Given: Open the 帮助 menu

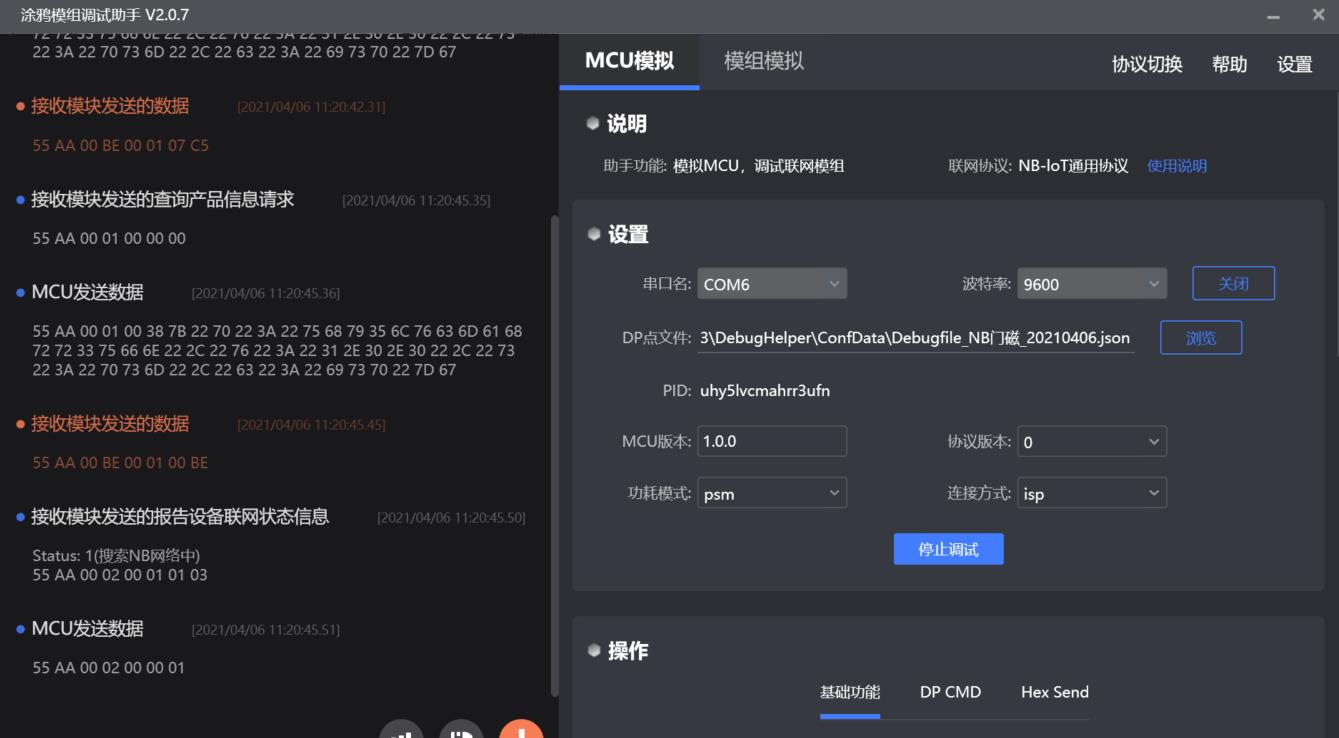Looking at the screenshot, I should click(x=1229, y=64).
